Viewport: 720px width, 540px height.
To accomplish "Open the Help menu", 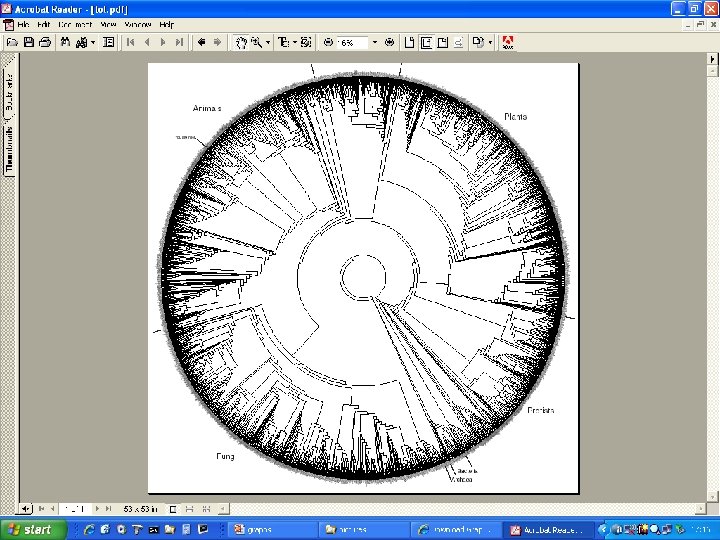I will point(166,24).
